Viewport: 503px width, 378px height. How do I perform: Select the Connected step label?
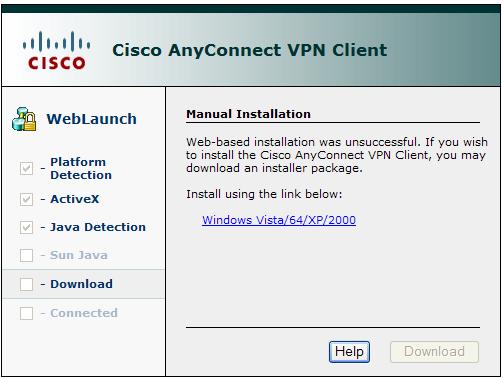[84, 313]
